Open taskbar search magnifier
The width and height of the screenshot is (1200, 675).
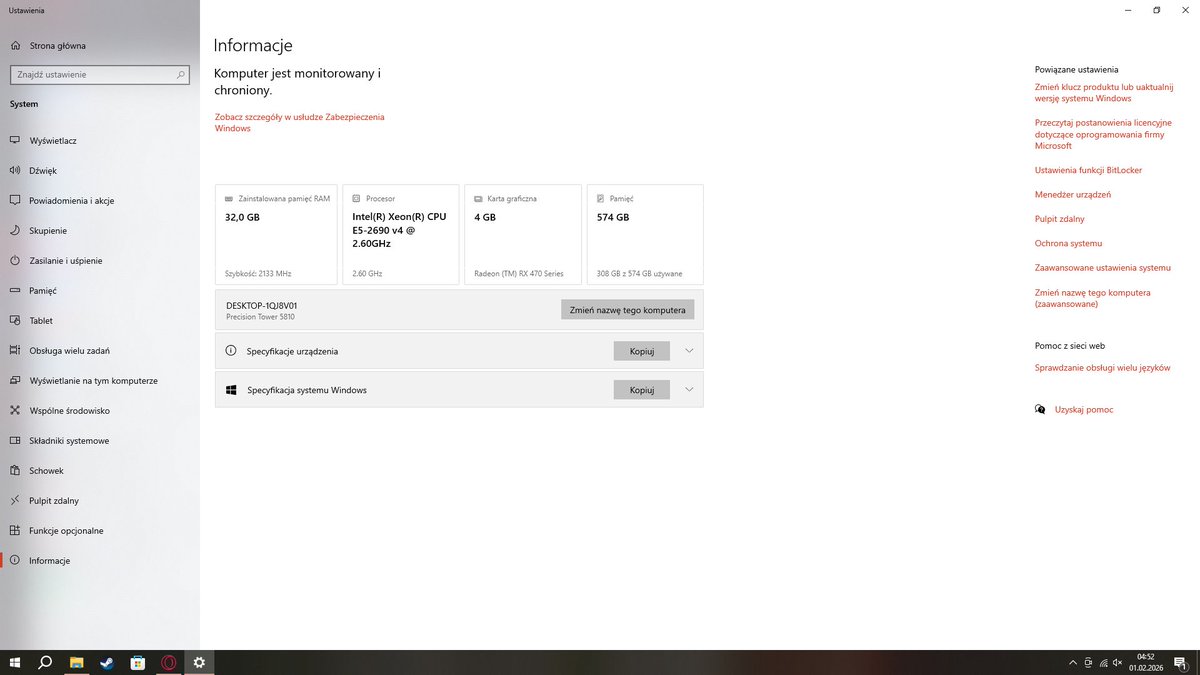click(x=45, y=662)
